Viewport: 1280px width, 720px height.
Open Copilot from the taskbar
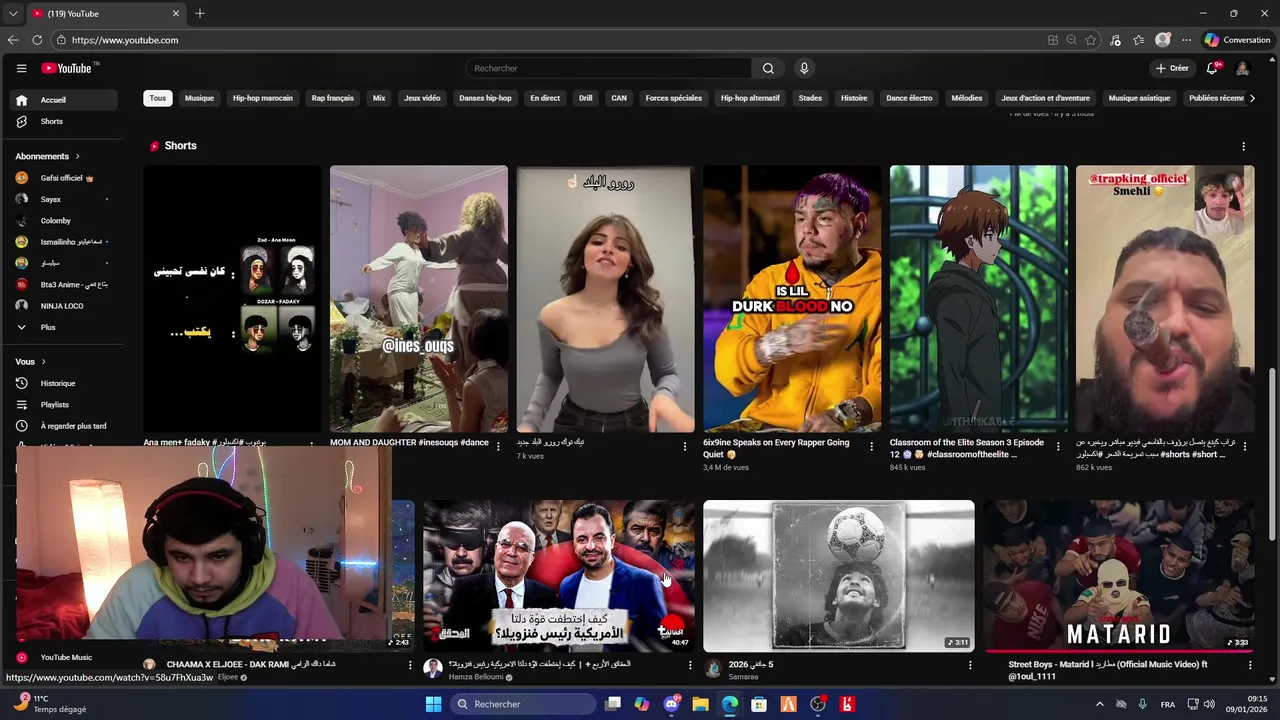pyautogui.click(x=642, y=704)
